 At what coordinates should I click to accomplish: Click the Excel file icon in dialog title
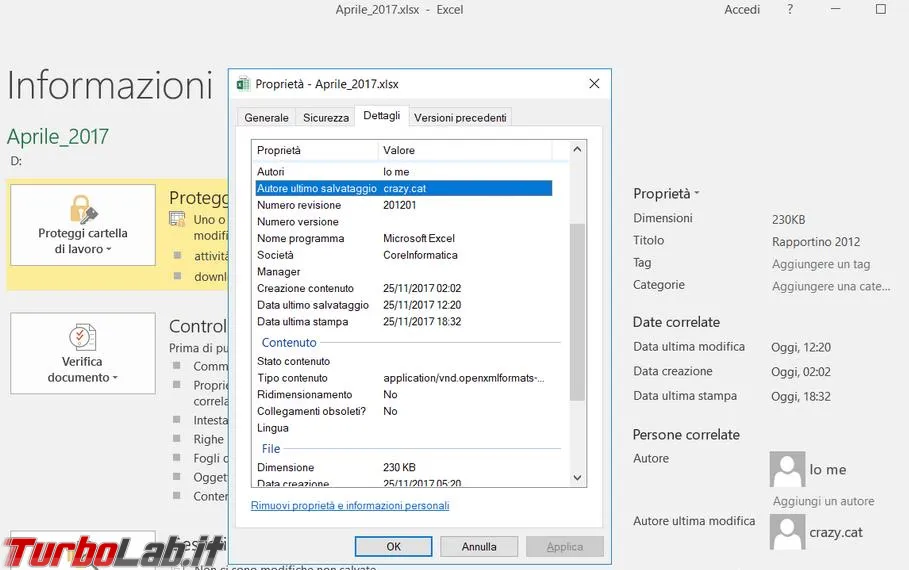coord(243,84)
